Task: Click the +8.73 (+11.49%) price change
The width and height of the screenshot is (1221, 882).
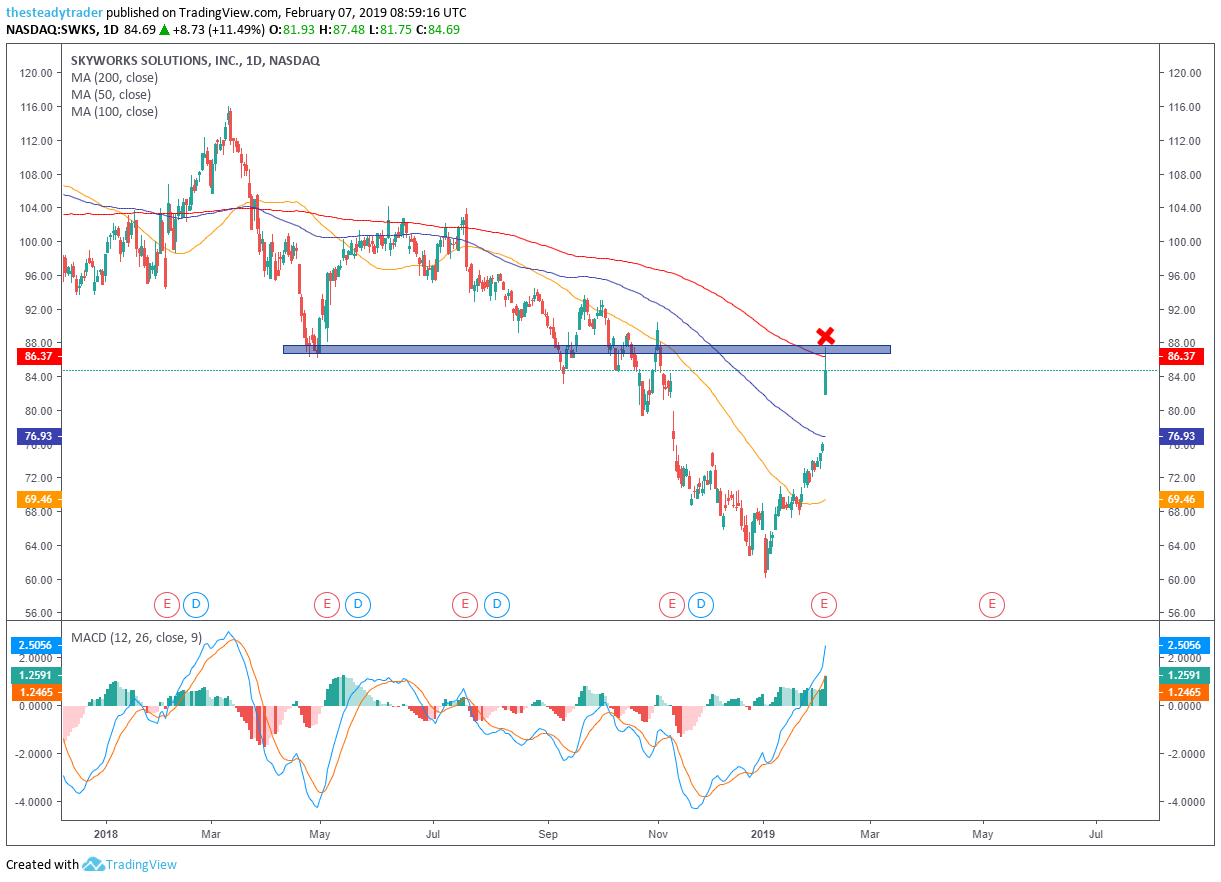Action: pyautogui.click(x=217, y=30)
